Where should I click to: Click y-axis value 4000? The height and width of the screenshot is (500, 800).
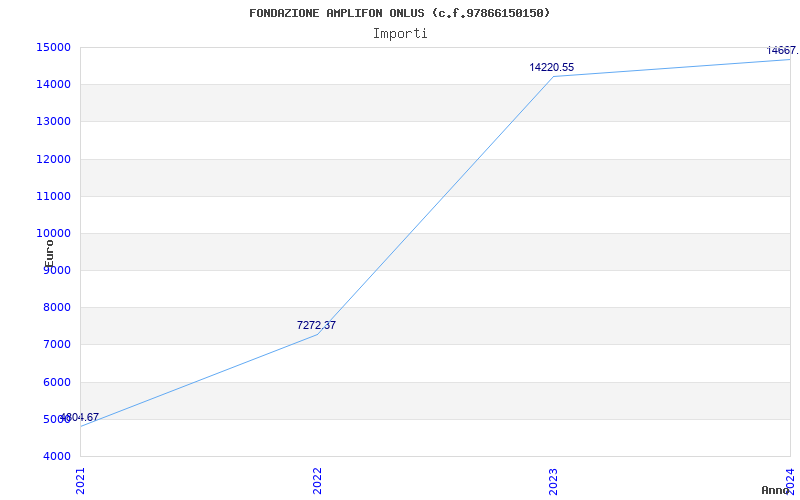click(x=56, y=456)
